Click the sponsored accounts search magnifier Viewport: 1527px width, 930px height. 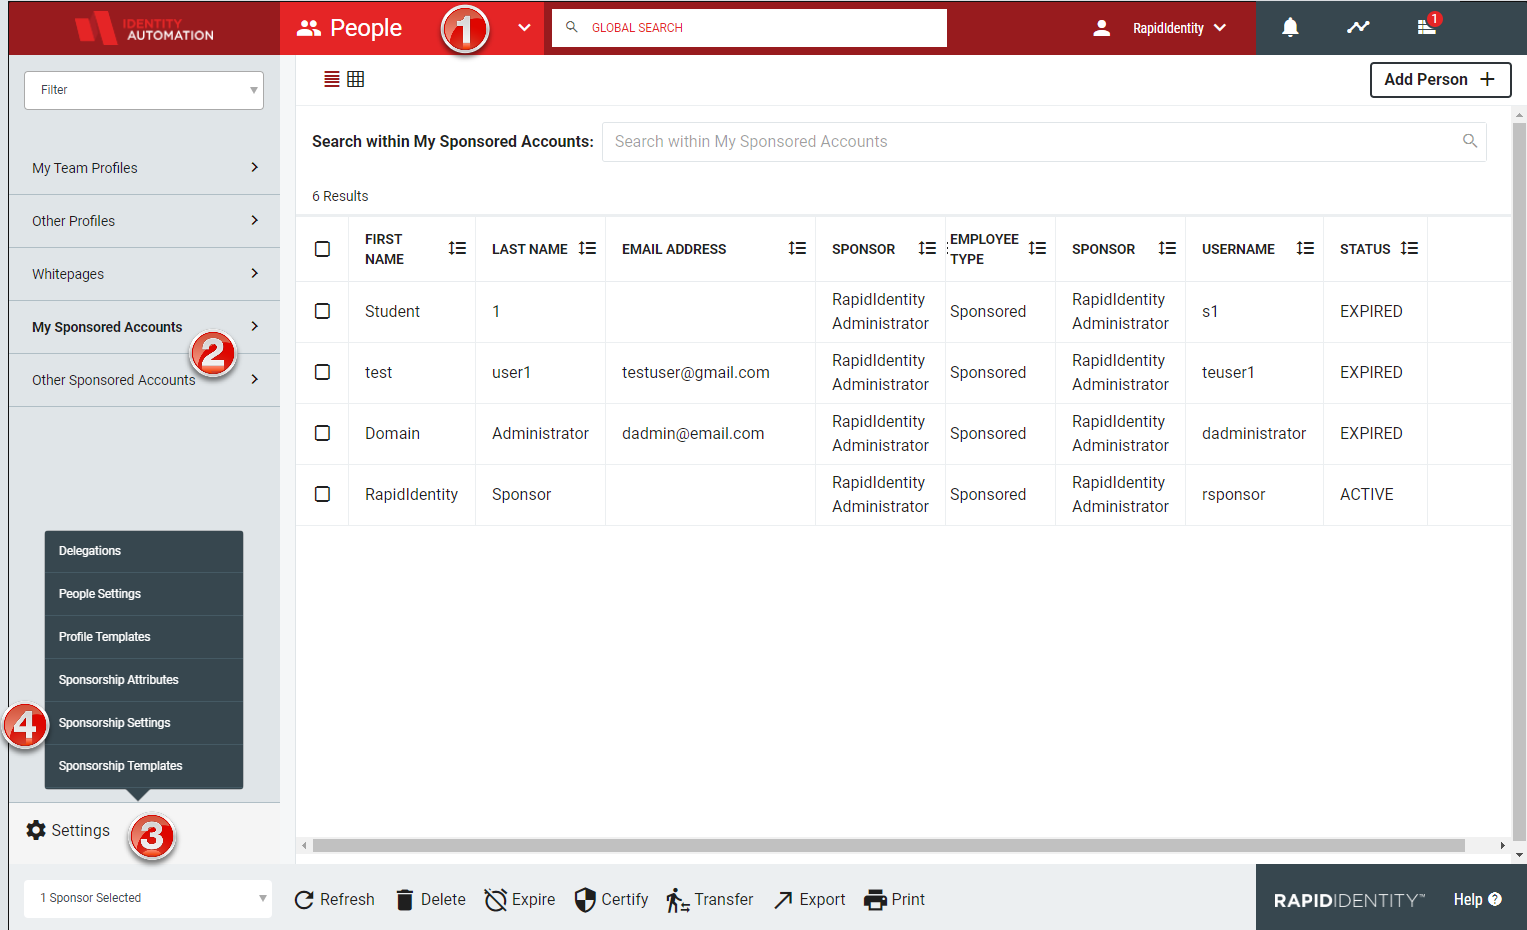[1470, 141]
